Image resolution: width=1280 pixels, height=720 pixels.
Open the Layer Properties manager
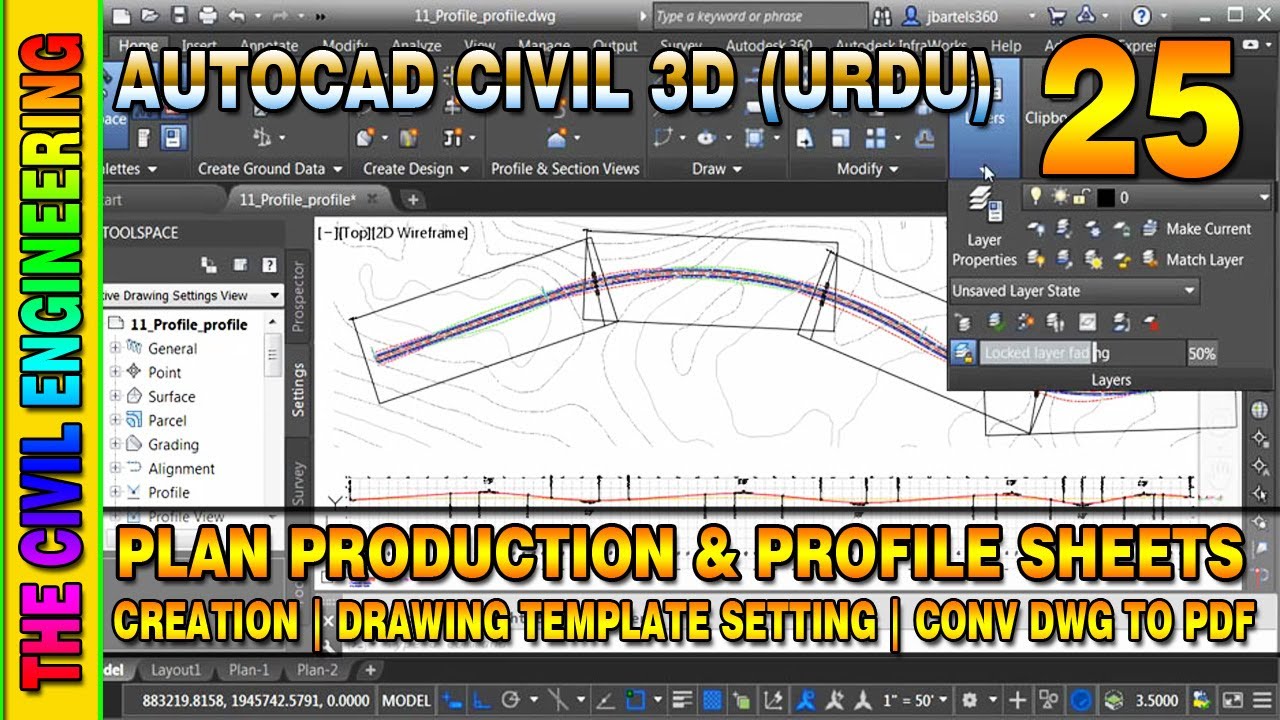click(x=984, y=229)
